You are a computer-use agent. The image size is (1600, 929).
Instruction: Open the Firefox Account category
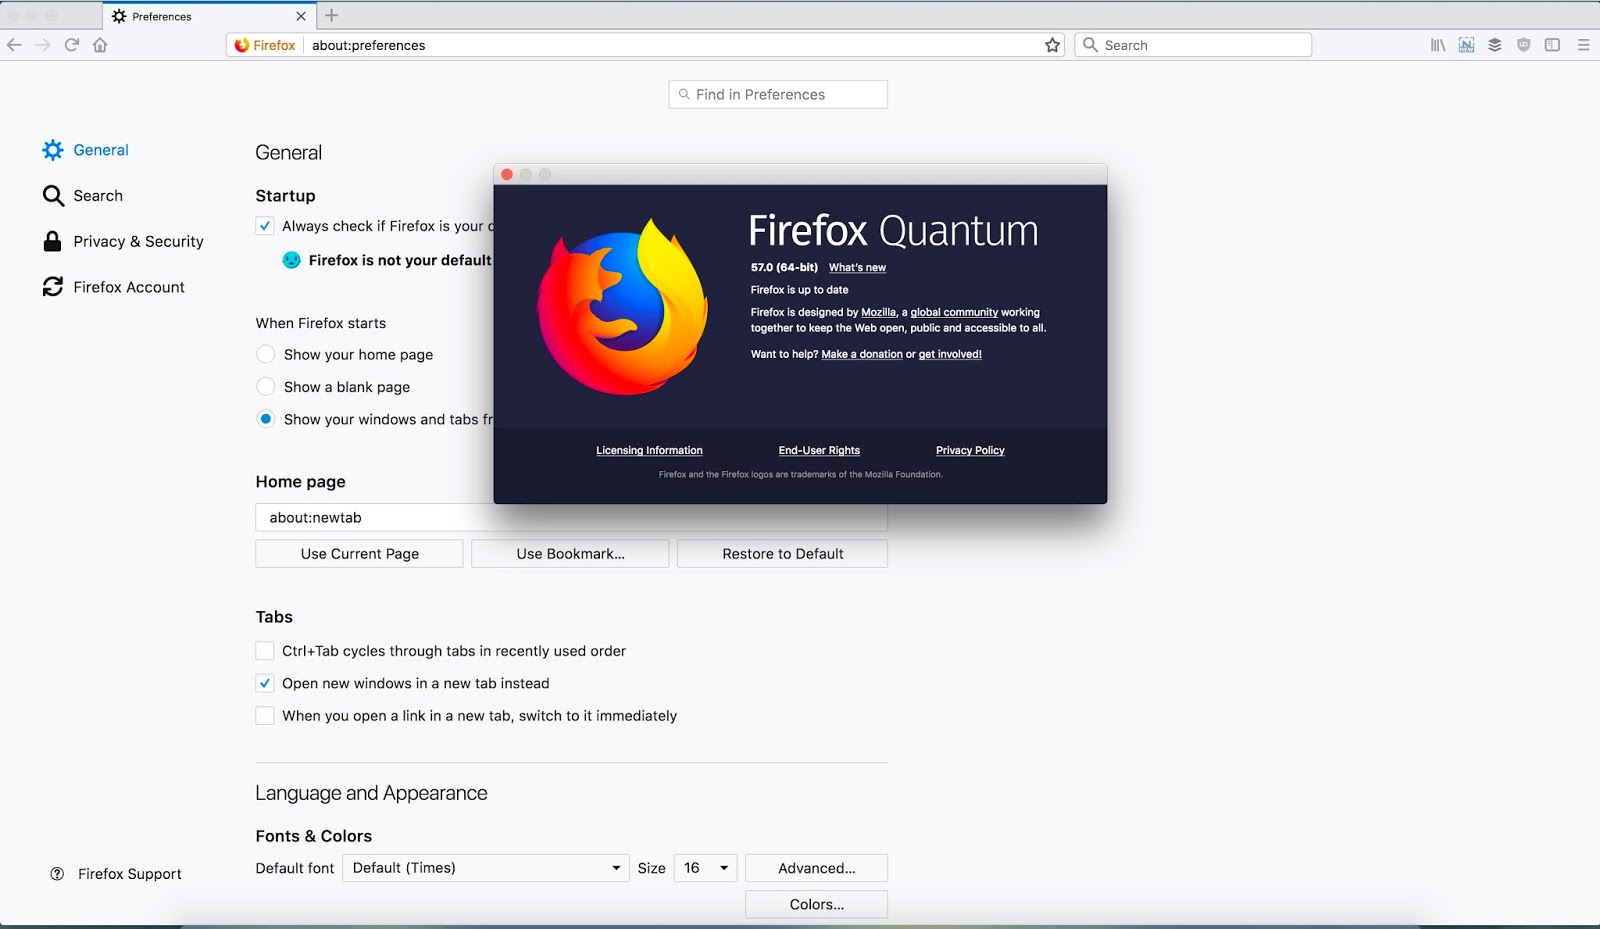(x=114, y=287)
